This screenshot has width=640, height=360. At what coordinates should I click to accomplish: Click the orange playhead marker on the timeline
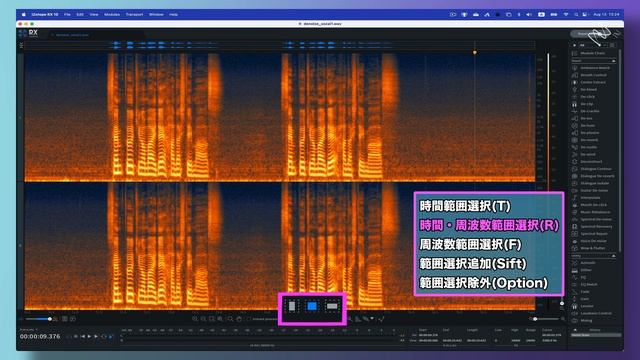point(474,52)
